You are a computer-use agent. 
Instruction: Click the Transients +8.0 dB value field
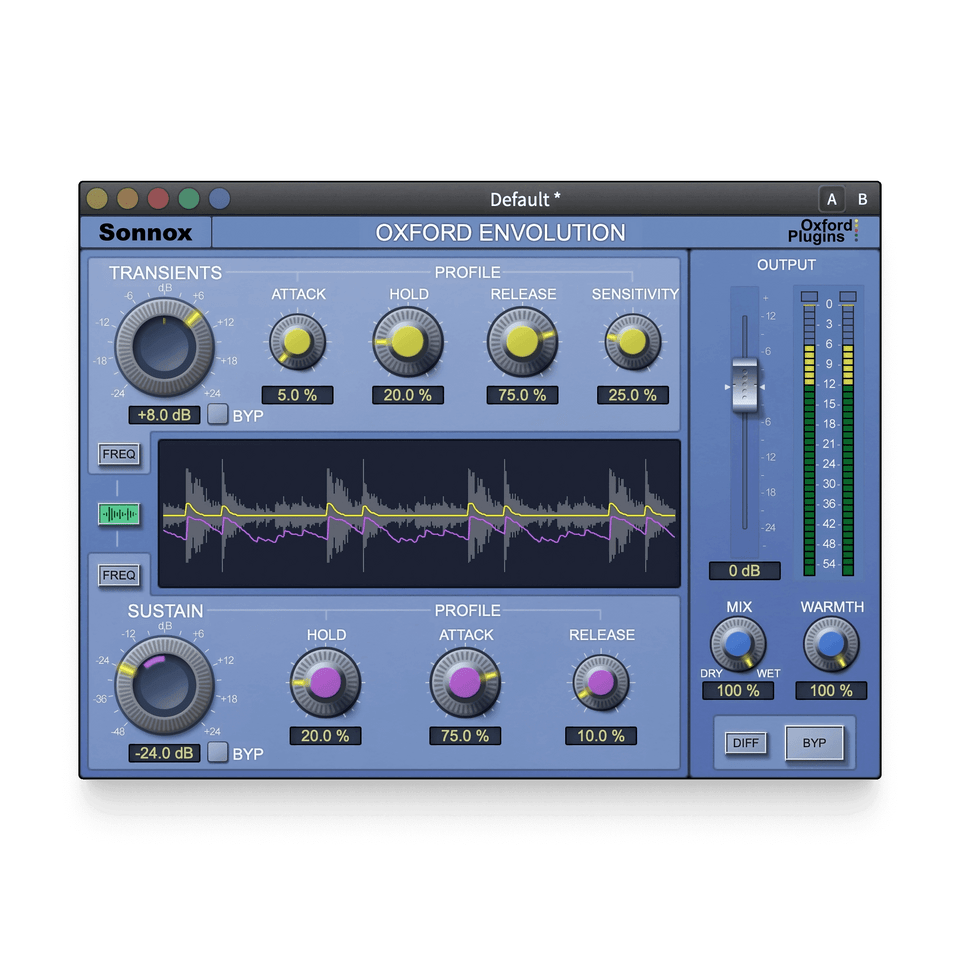click(164, 415)
